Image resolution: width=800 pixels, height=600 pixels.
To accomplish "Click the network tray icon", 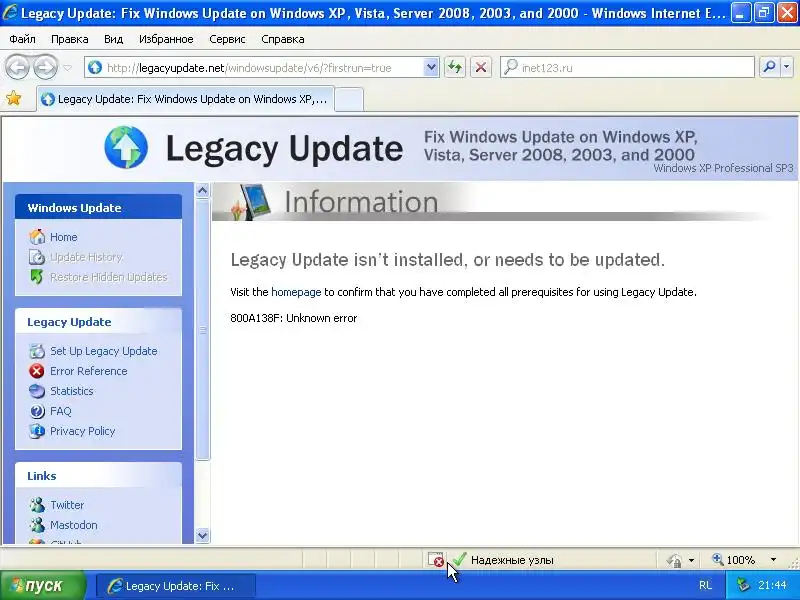I will (744, 585).
